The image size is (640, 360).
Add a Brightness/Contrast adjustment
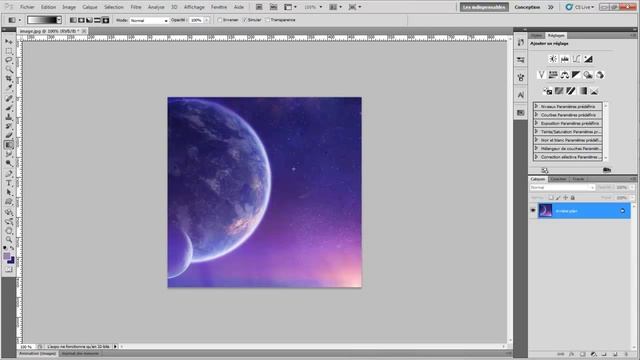pyautogui.click(x=553, y=59)
